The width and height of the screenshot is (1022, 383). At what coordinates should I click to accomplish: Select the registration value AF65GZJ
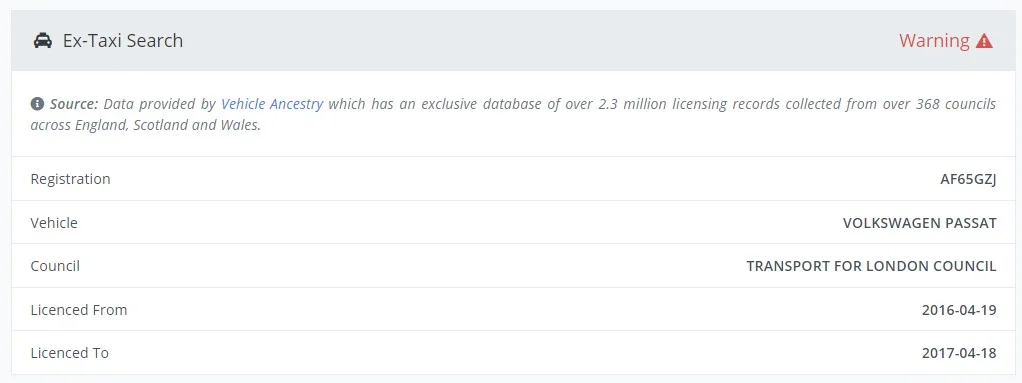(968, 180)
